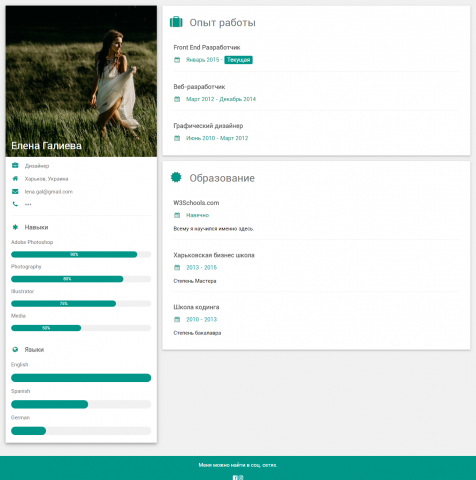Click the Front End Разработчик job title

(x=207, y=47)
